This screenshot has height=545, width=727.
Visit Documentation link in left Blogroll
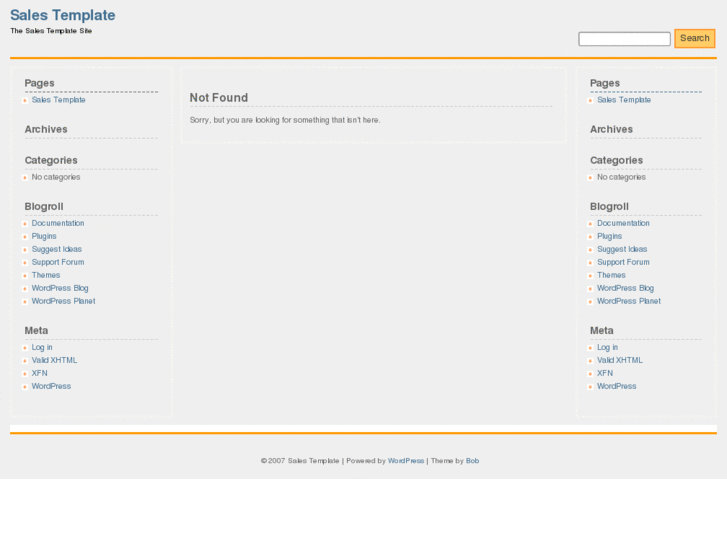click(58, 223)
